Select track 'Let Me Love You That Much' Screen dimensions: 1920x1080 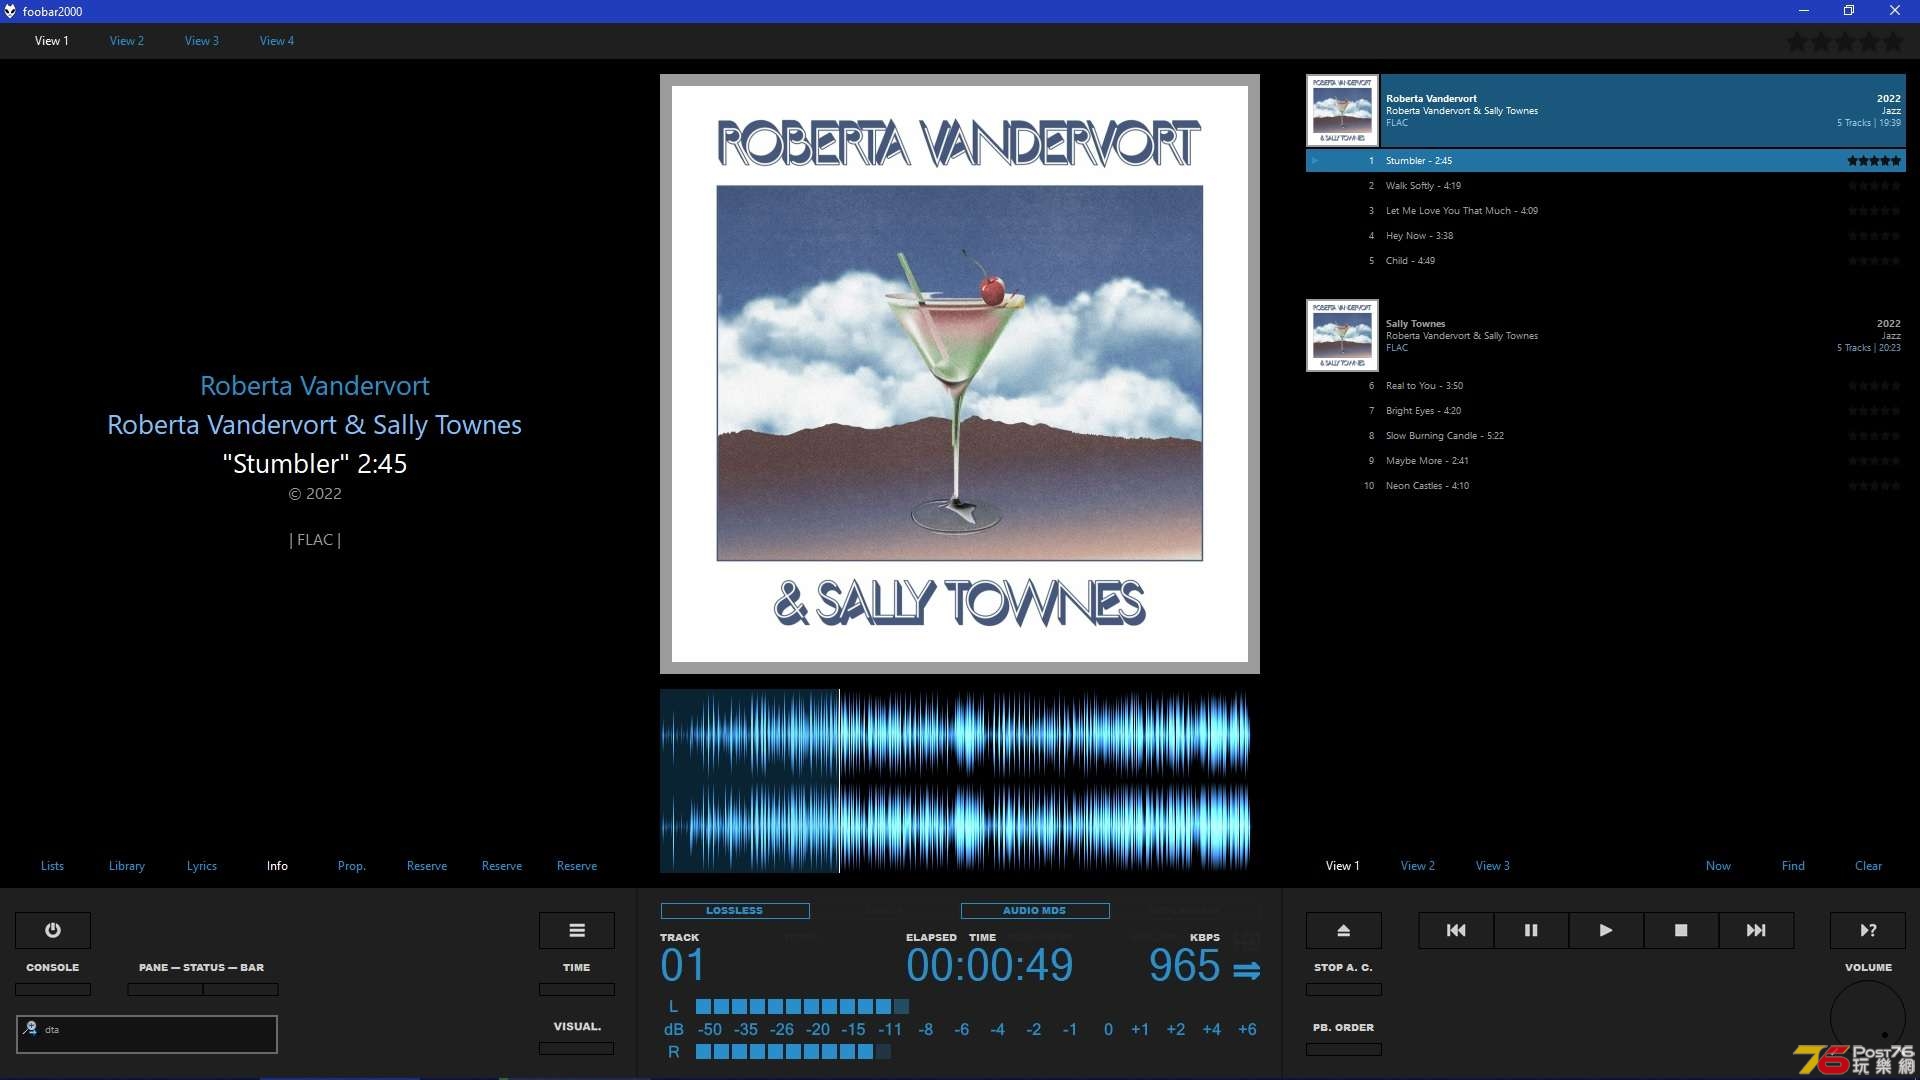[1606, 210]
